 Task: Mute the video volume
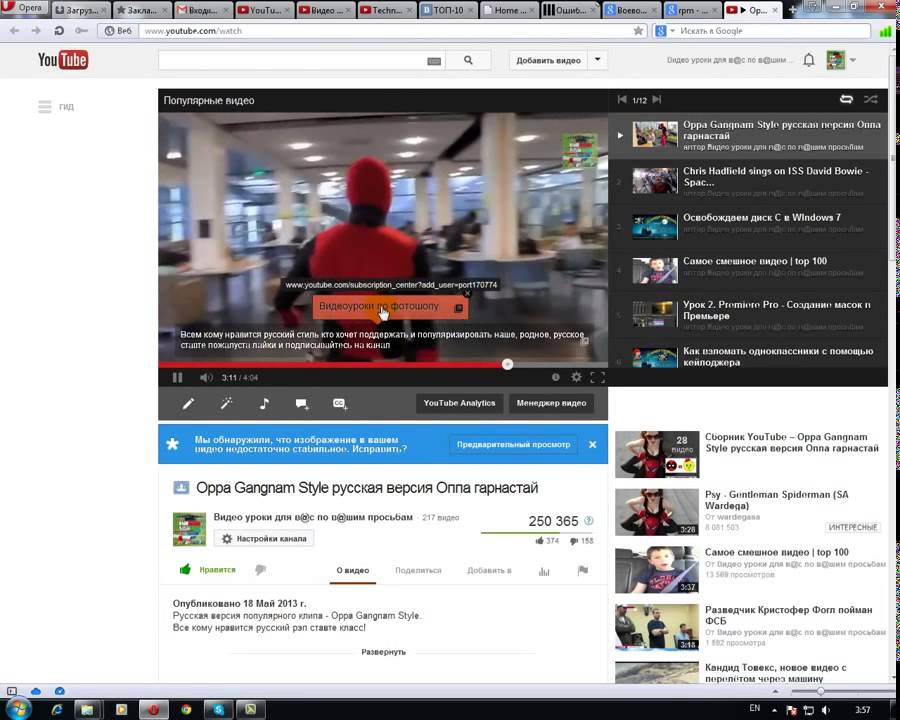pyautogui.click(x=206, y=377)
